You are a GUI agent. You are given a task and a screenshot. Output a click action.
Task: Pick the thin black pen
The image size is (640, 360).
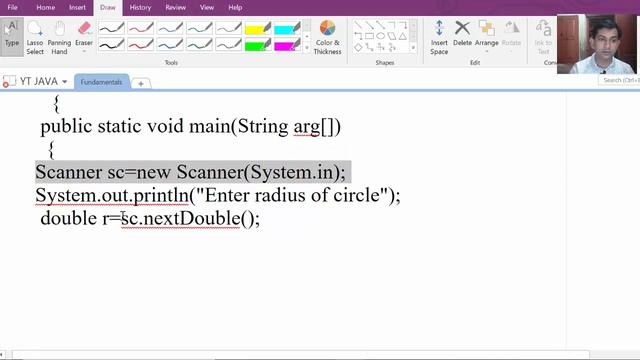click(x=111, y=28)
